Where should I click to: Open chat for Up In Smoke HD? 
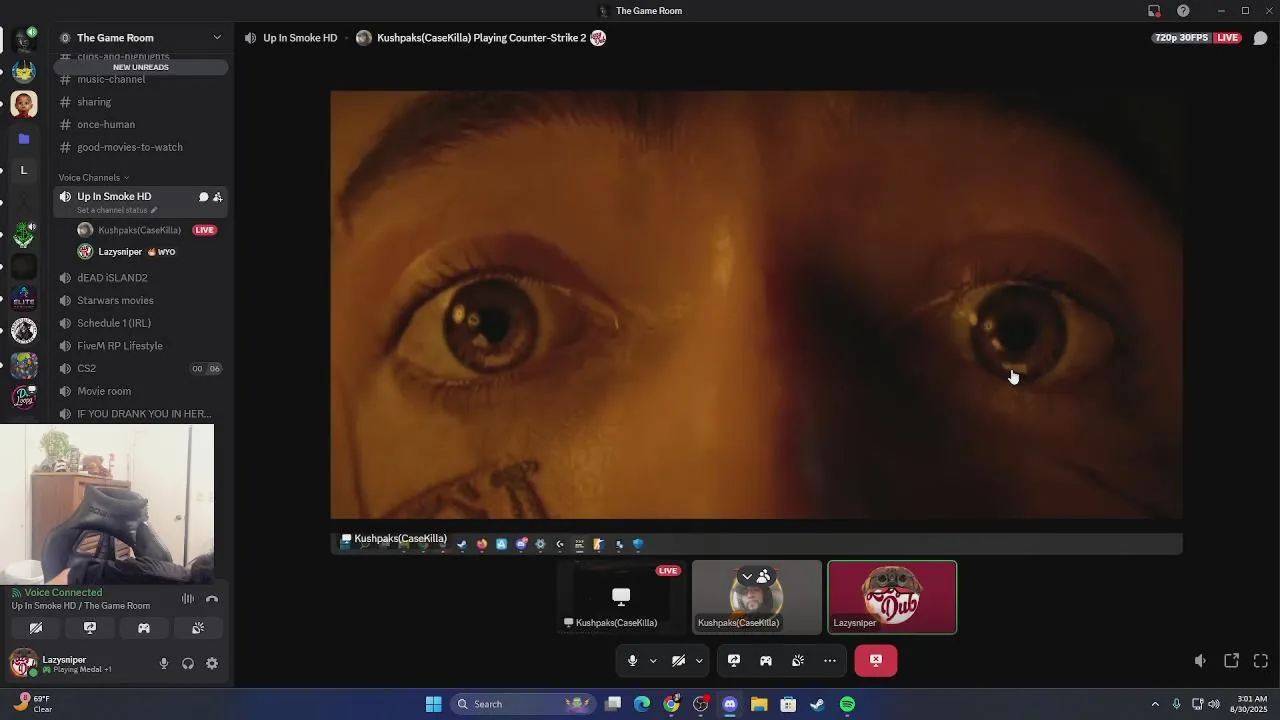coord(203,197)
